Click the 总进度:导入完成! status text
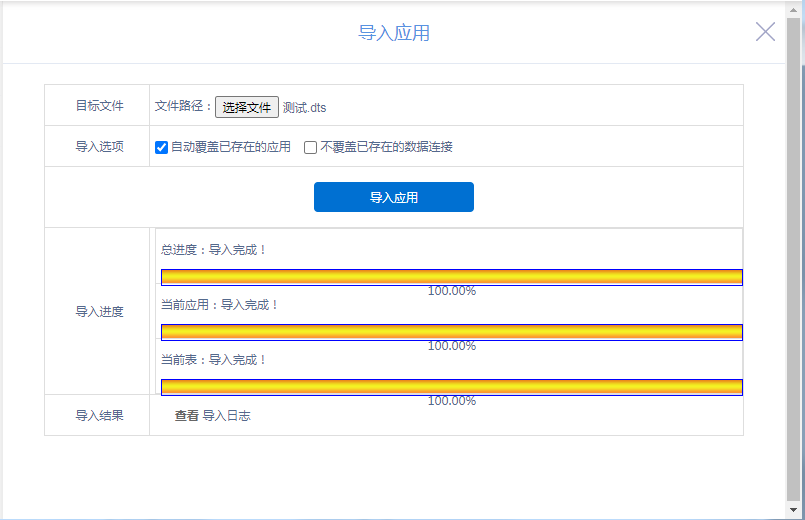The image size is (805, 520). click(x=214, y=250)
